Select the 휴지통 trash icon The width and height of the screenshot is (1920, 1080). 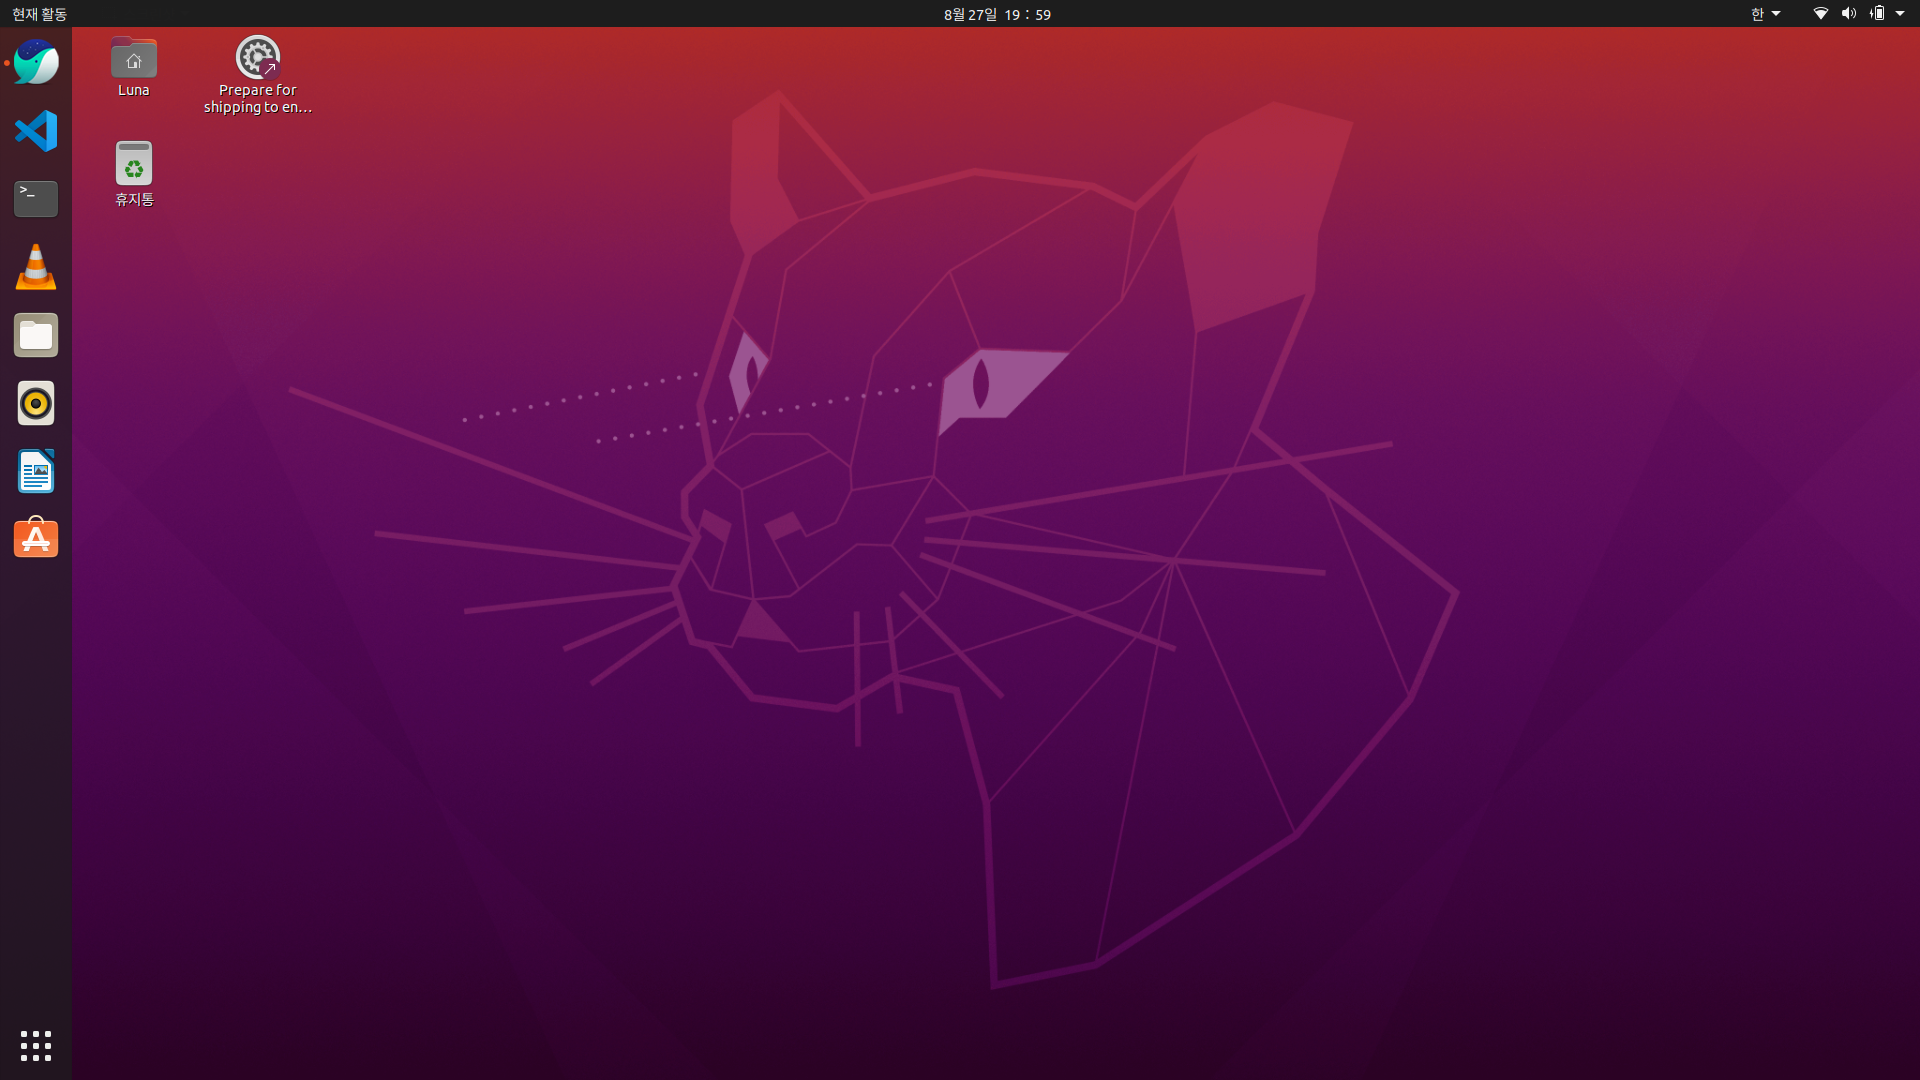pyautogui.click(x=133, y=165)
